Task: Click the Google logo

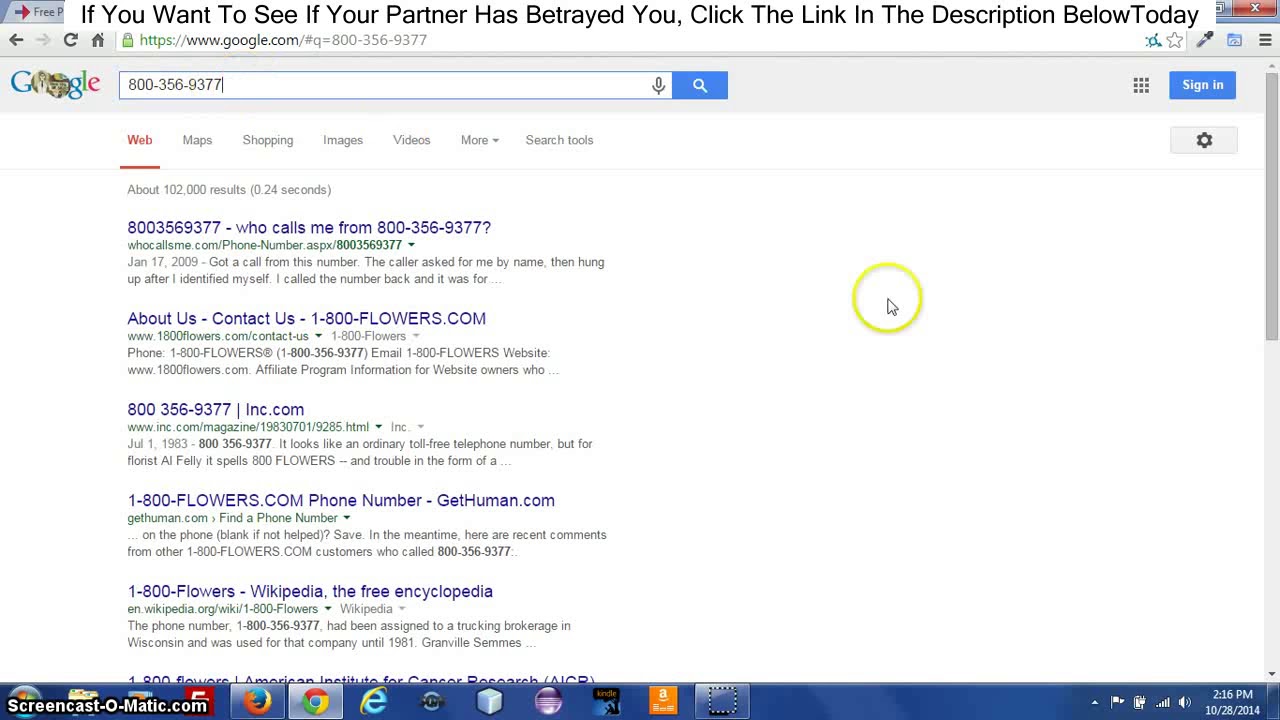Action: pyautogui.click(x=56, y=83)
